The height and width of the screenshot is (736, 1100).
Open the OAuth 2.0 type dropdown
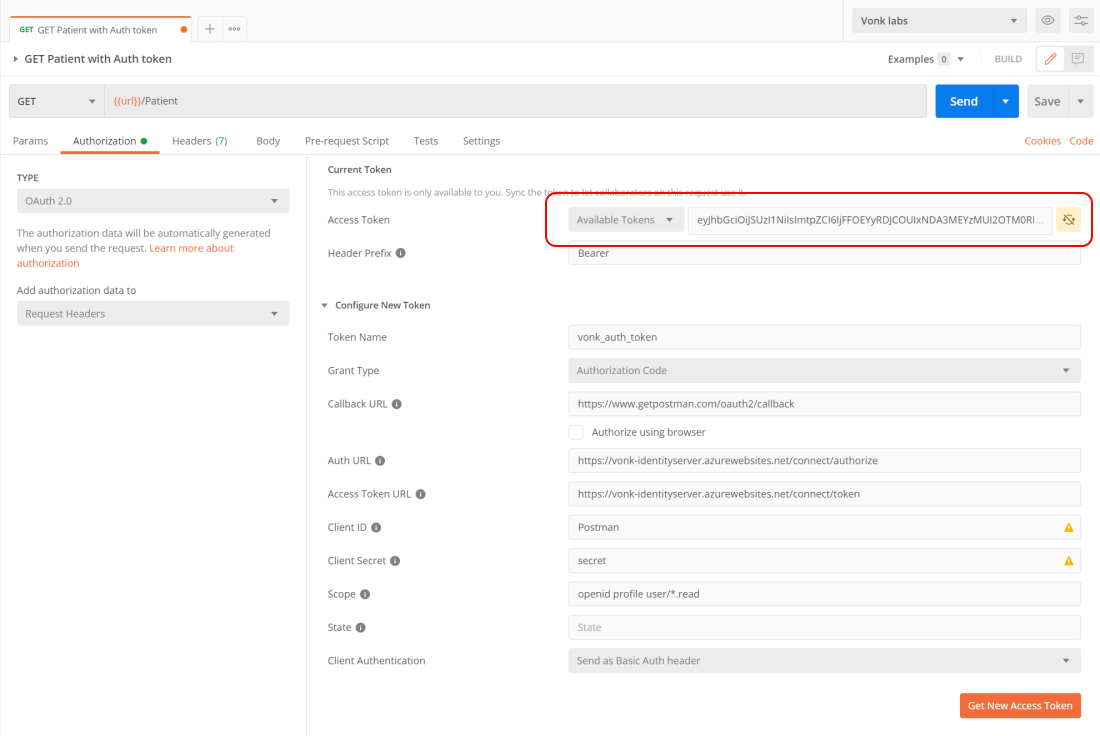(153, 201)
